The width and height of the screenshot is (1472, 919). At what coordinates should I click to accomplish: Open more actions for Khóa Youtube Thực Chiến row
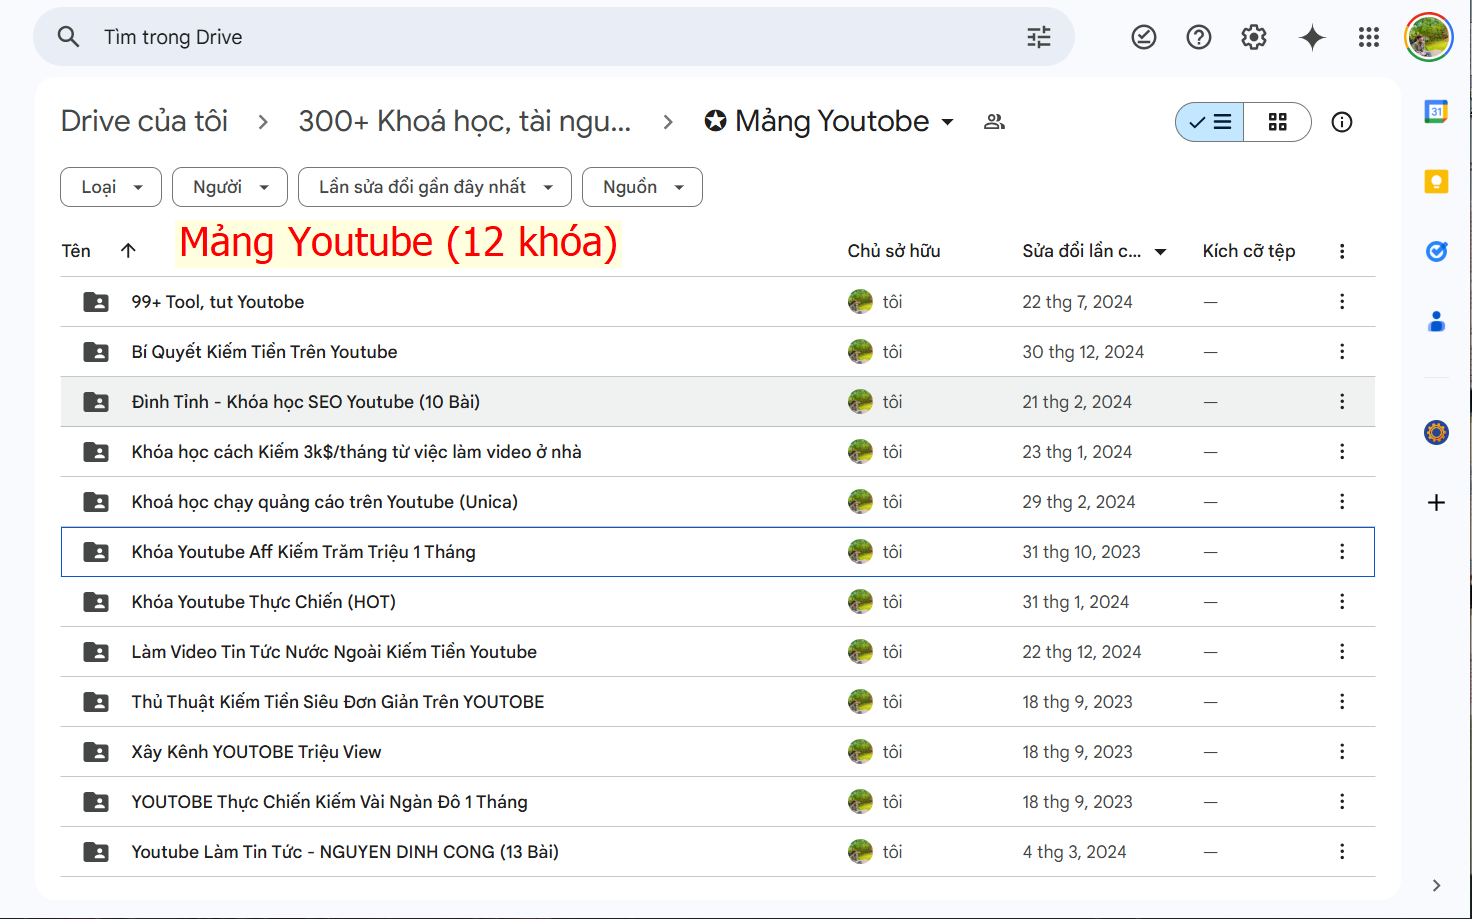[1342, 601]
